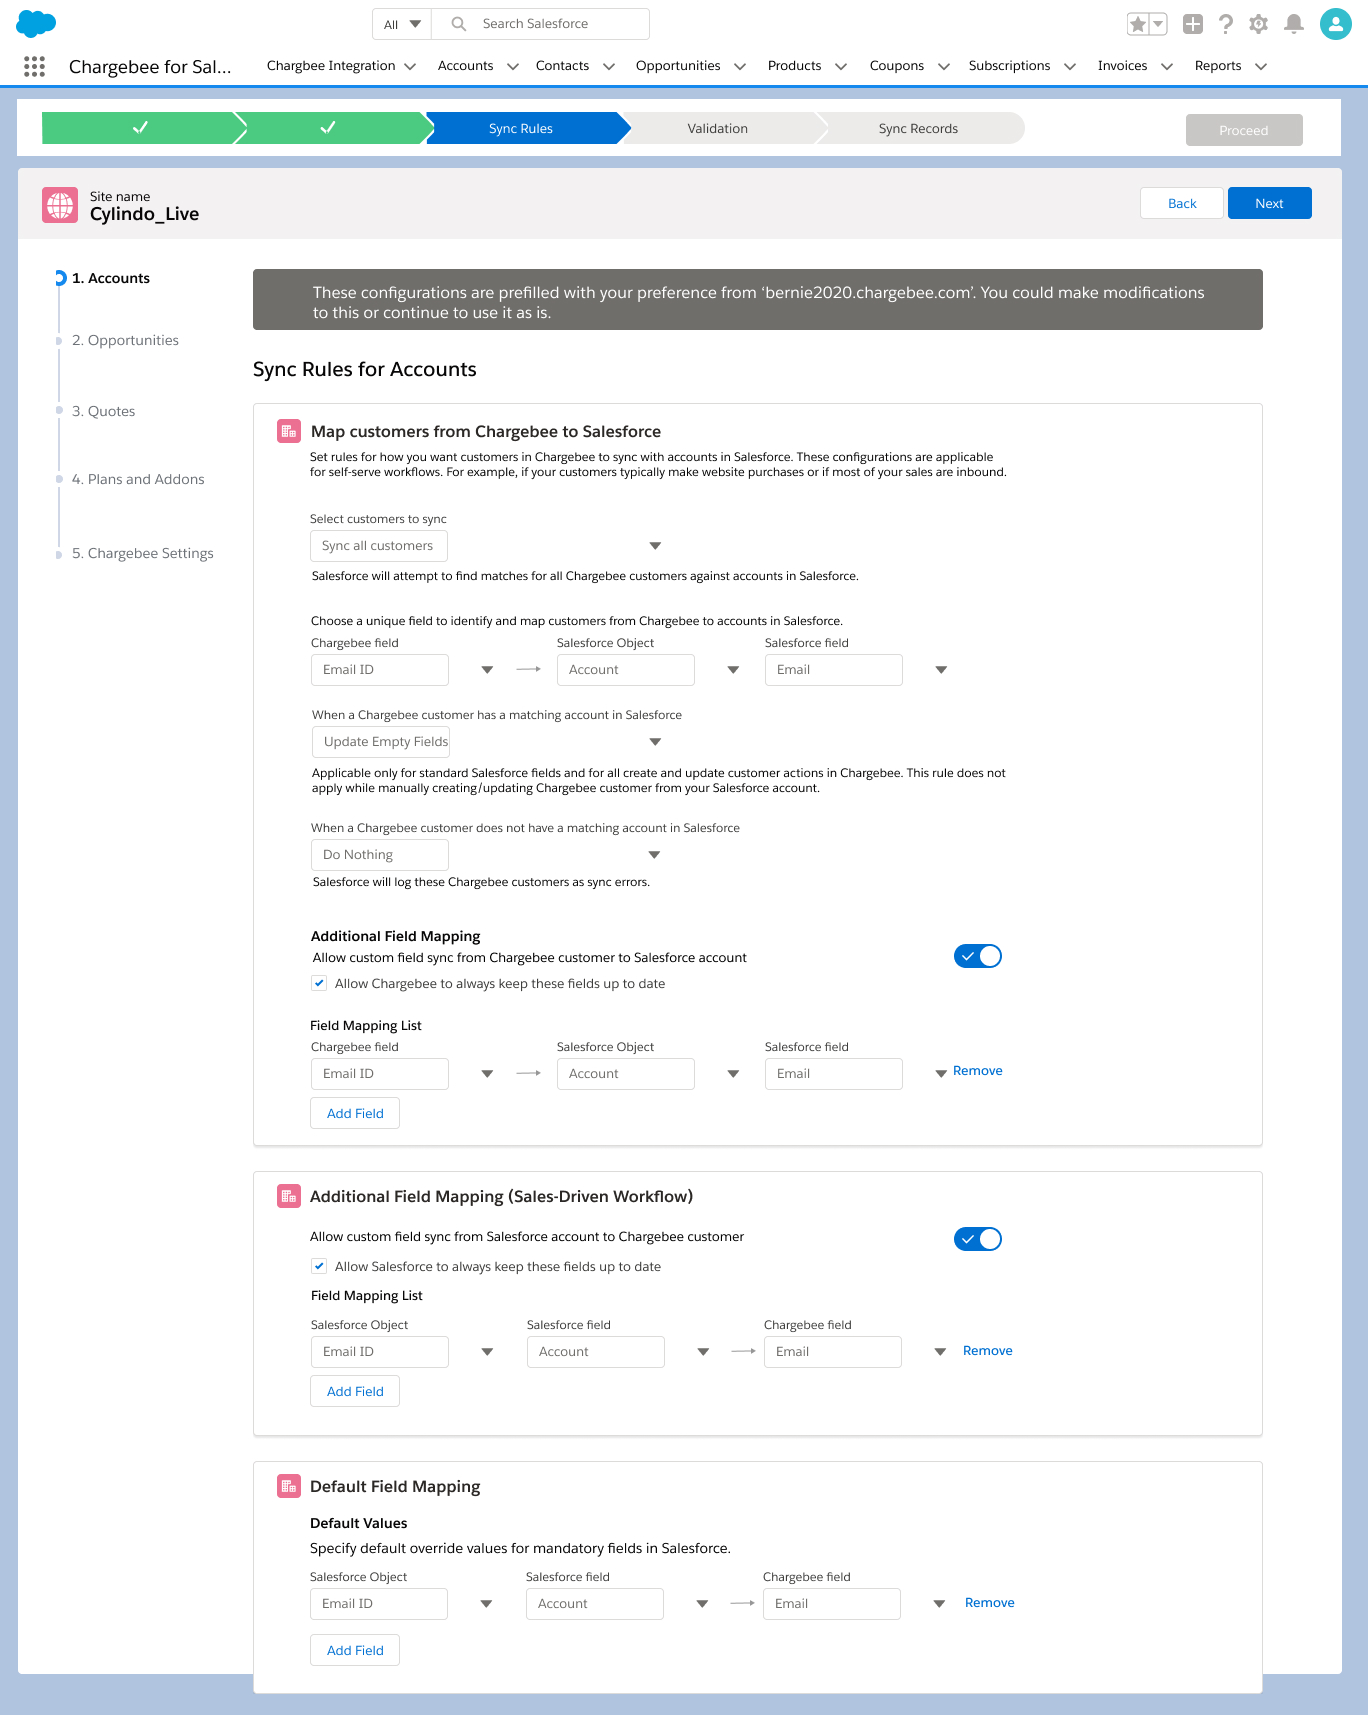Click the first completed checkmark step
Viewport: 1368px width, 1715px height.
point(140,128)
